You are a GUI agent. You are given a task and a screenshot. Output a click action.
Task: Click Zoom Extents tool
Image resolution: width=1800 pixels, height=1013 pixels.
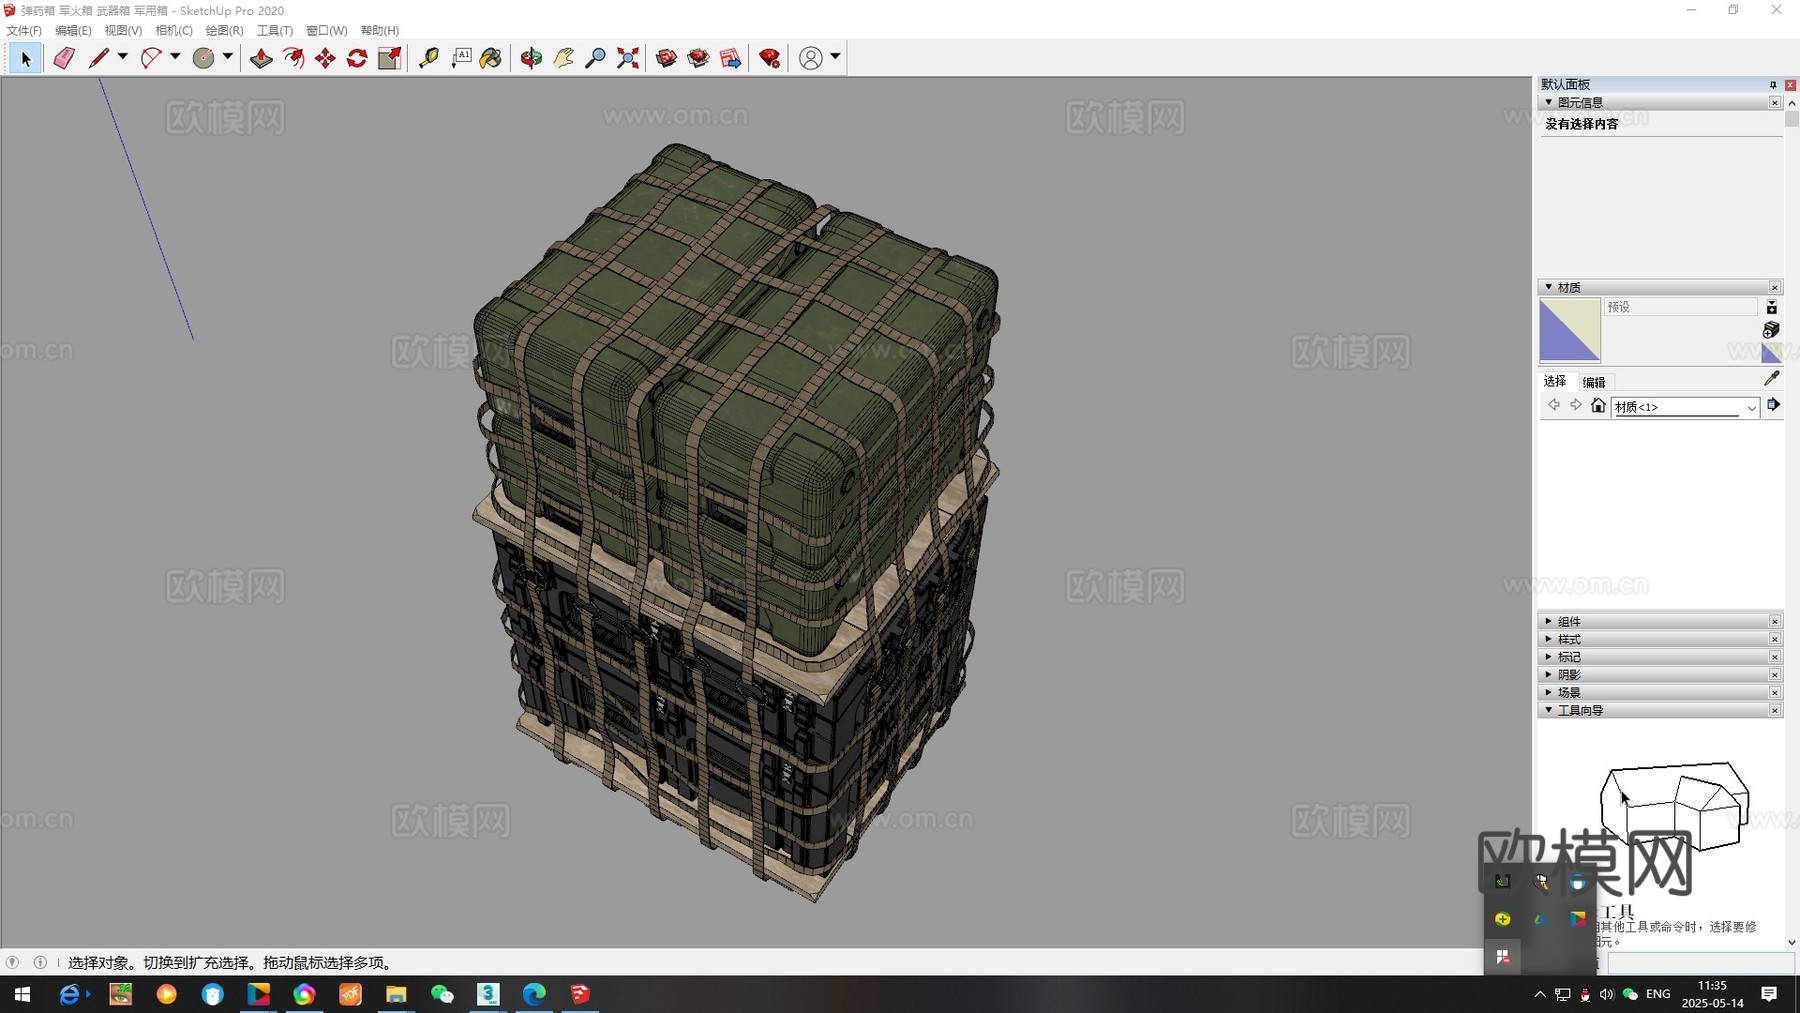coord(628,59)
